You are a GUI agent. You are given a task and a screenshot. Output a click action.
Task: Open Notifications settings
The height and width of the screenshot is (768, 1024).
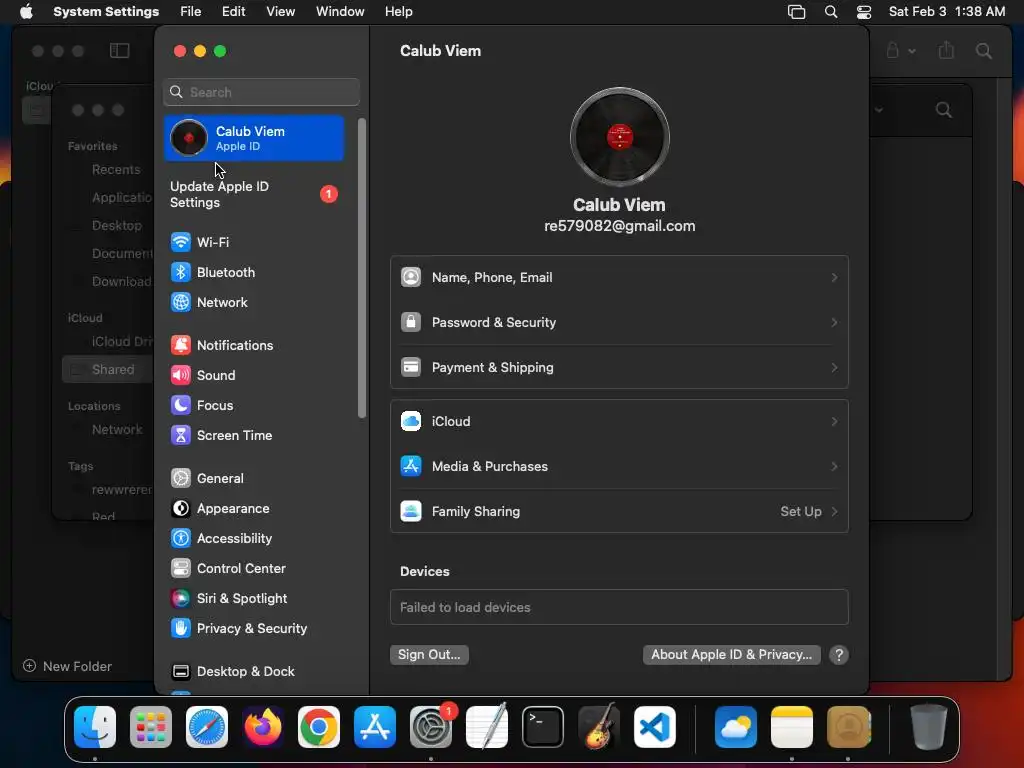click(x=253, y=345)
